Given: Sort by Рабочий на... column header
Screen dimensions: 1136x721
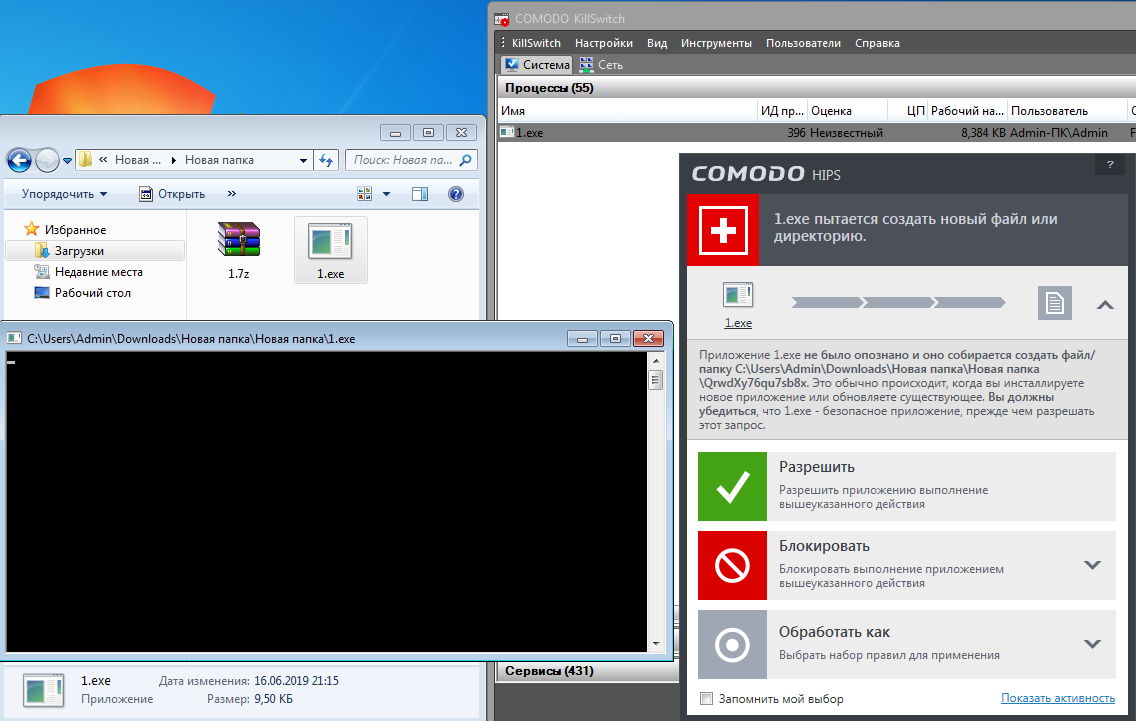Looking at the screenshot, I should [967, 111].
